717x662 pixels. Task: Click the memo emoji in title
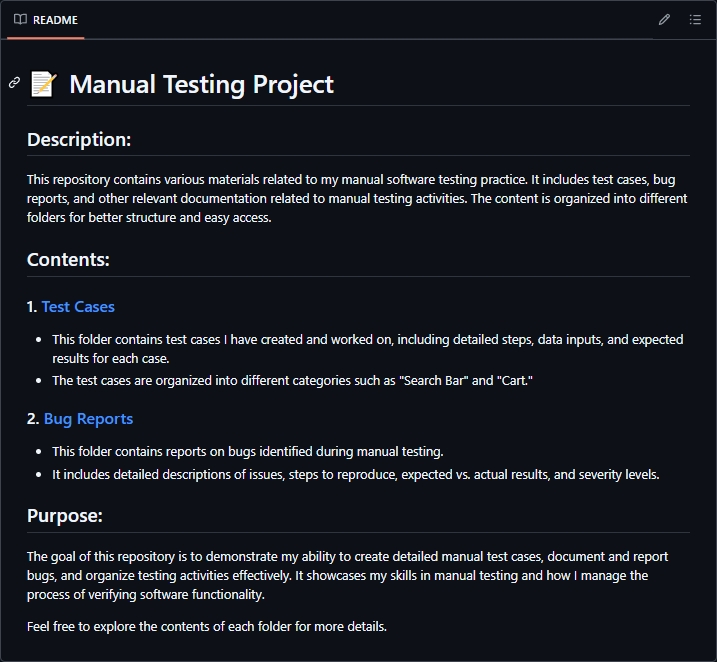point(43,84)
